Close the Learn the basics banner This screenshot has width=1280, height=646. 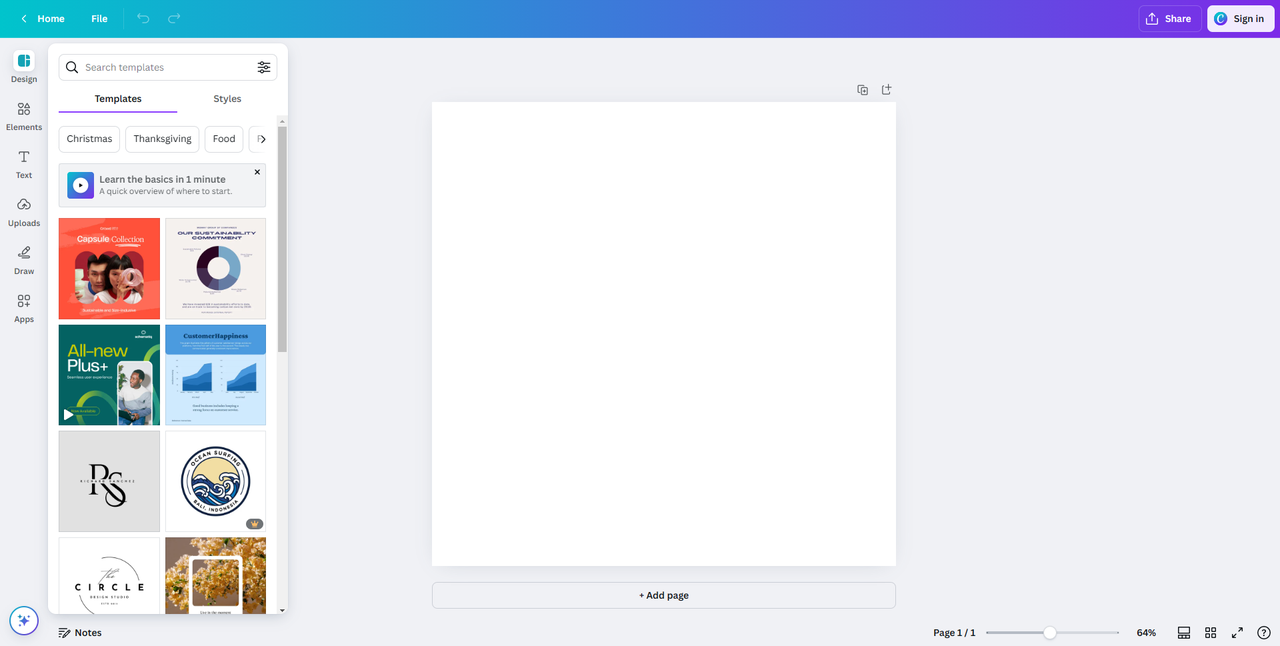[x=257, y=172]
